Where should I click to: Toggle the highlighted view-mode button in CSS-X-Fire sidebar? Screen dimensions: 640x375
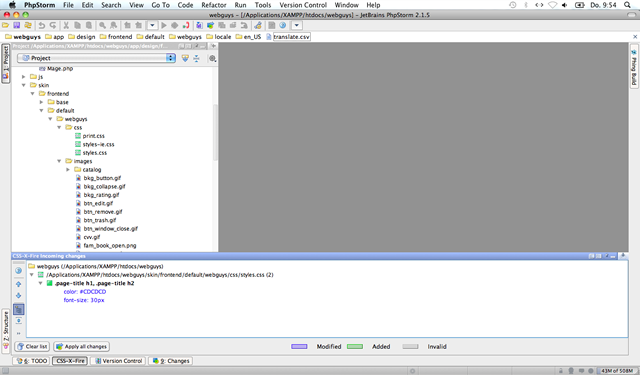(18, 310)
